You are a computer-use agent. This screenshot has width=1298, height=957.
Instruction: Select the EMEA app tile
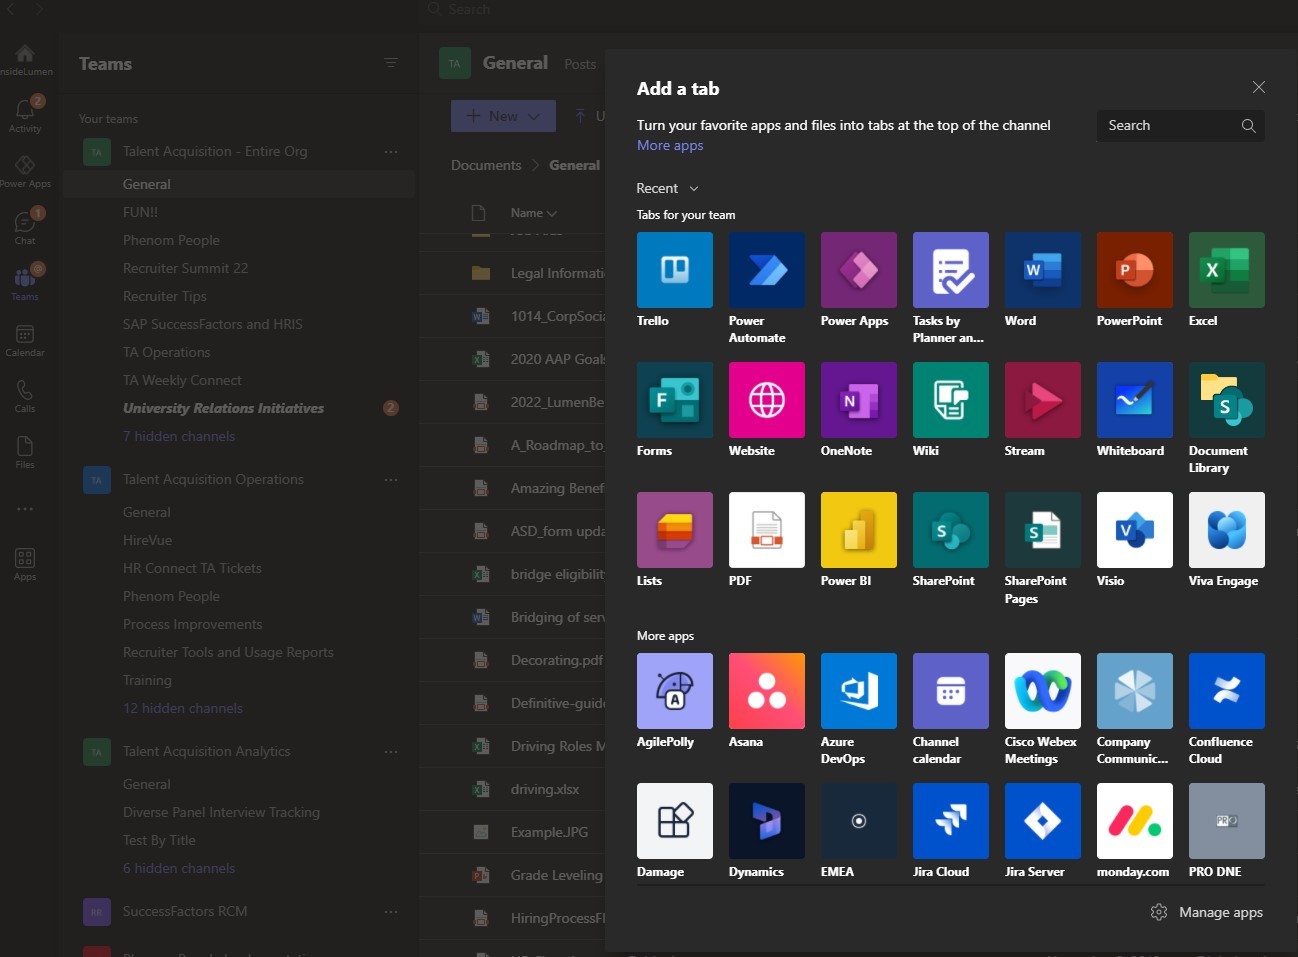[x=858, y=821]
